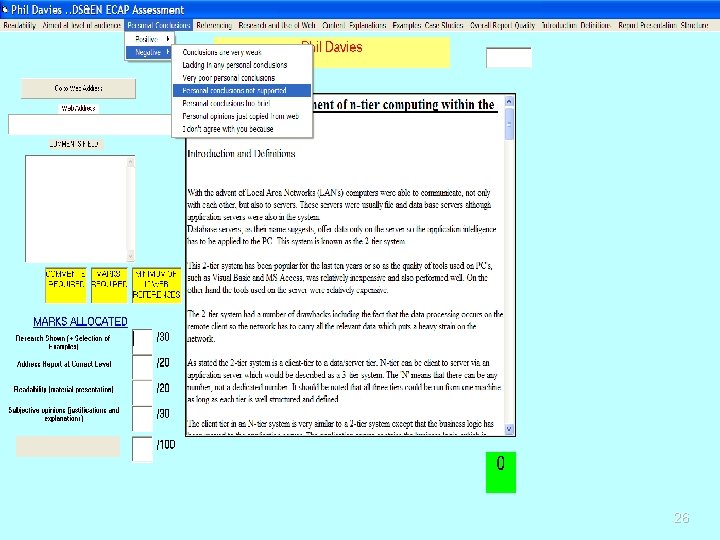Image resolution: width=720 pixels, height=540 pixels.
Task: Choose 'Very poor personal conclusions'
Action: point(242,78)
